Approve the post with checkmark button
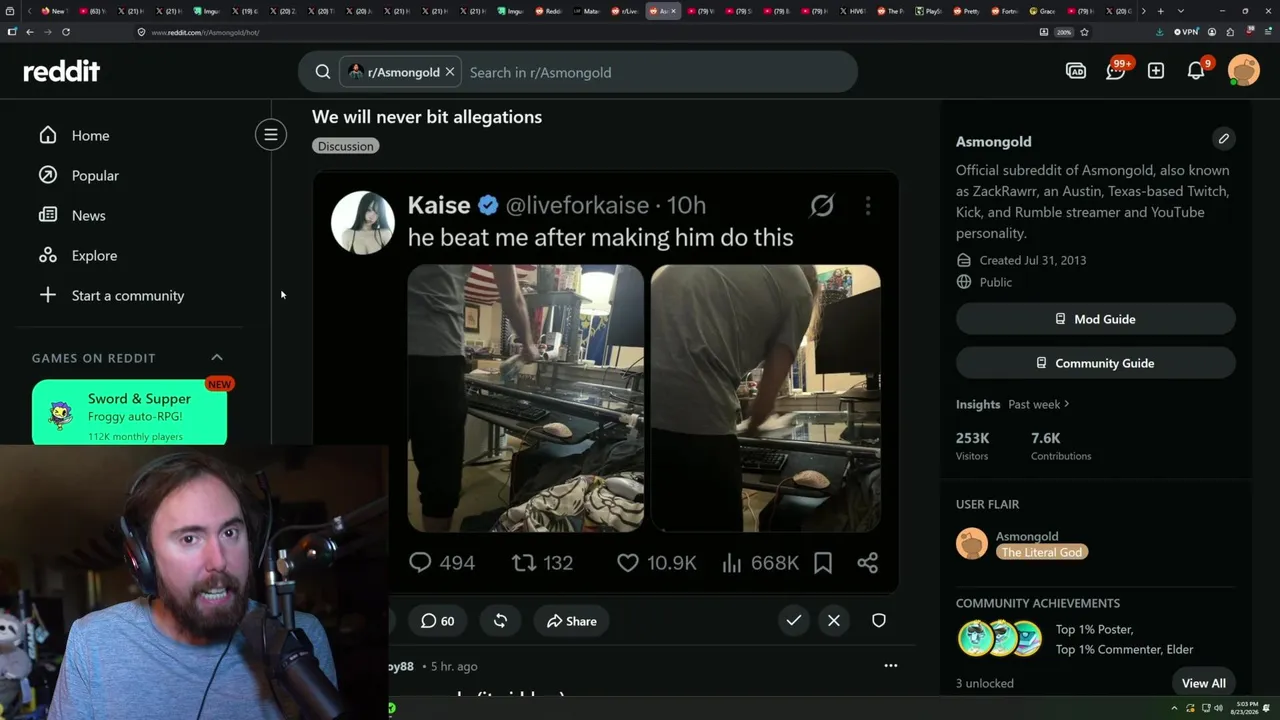 794,621
